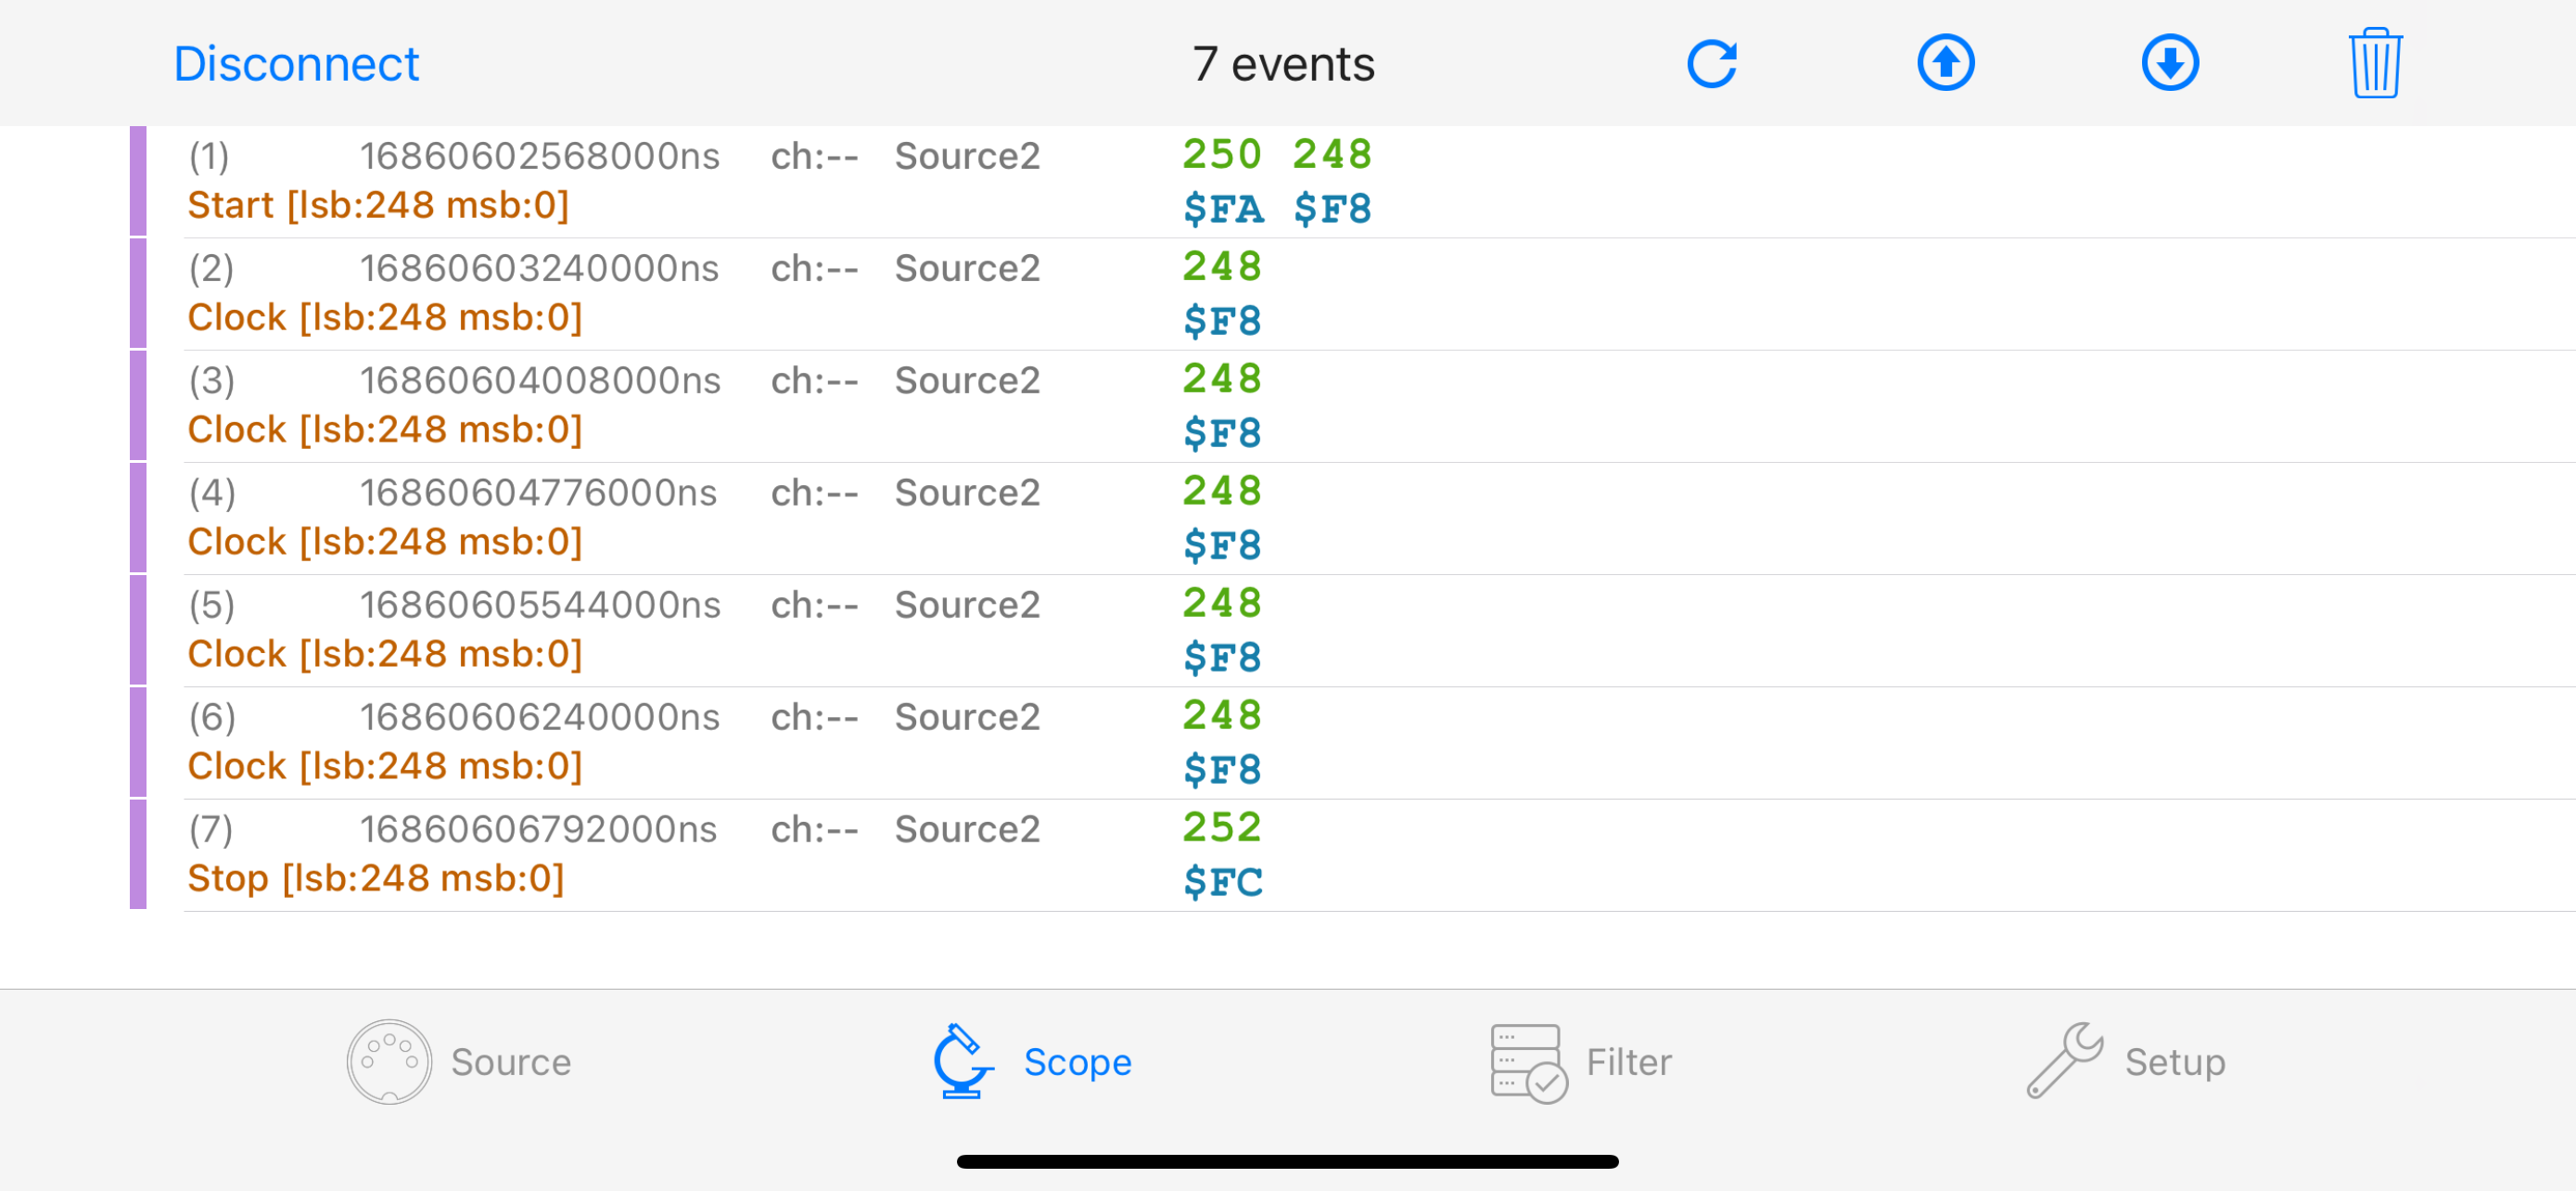Open the Filter tab label
2576x1191 pixels.
coord(1628,1062)
